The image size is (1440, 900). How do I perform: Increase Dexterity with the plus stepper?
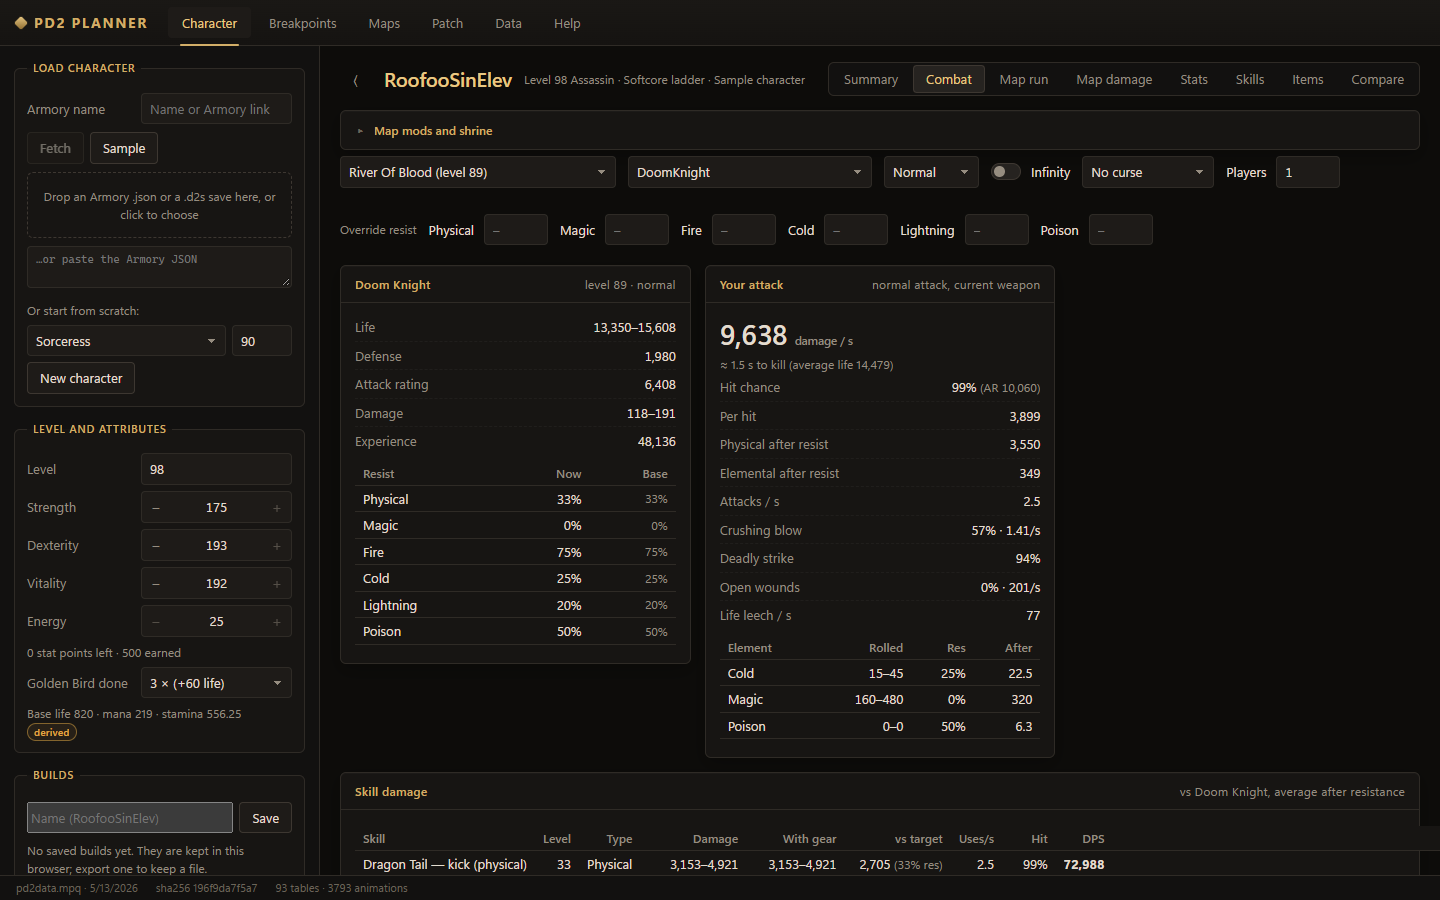click(x=277, y=546)
